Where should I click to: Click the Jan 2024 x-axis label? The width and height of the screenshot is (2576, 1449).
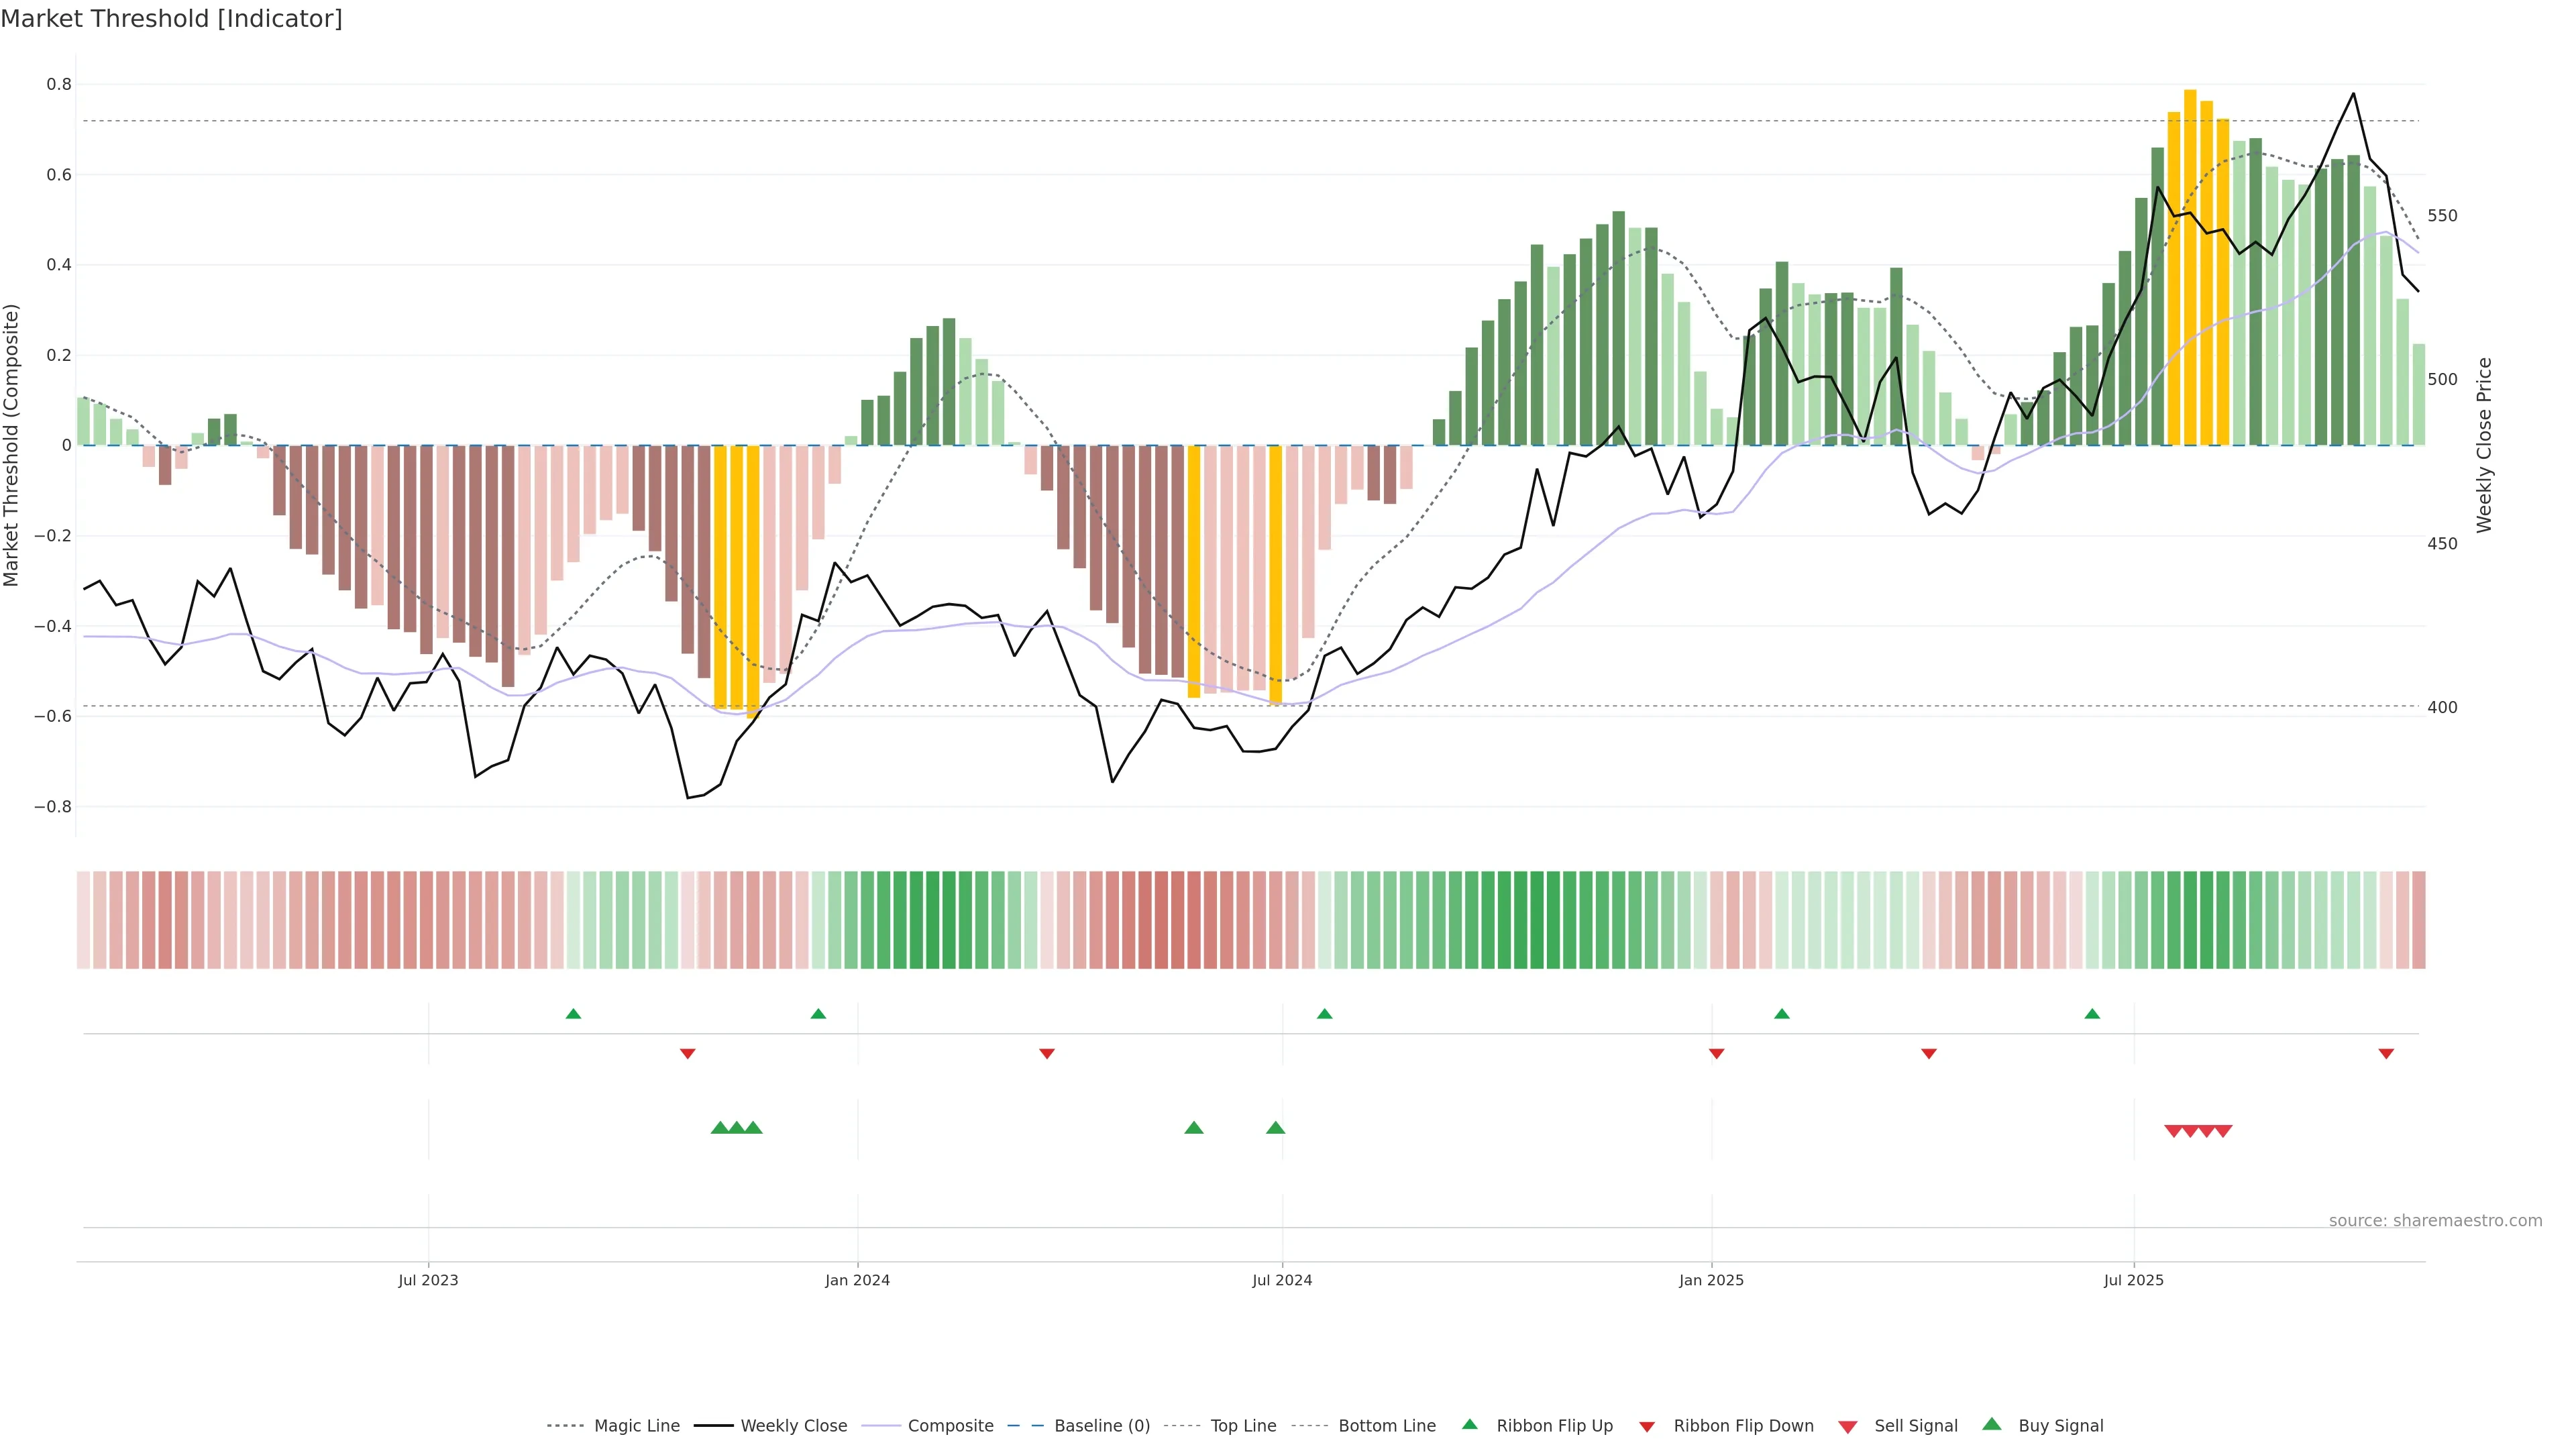coord(857,1280)
